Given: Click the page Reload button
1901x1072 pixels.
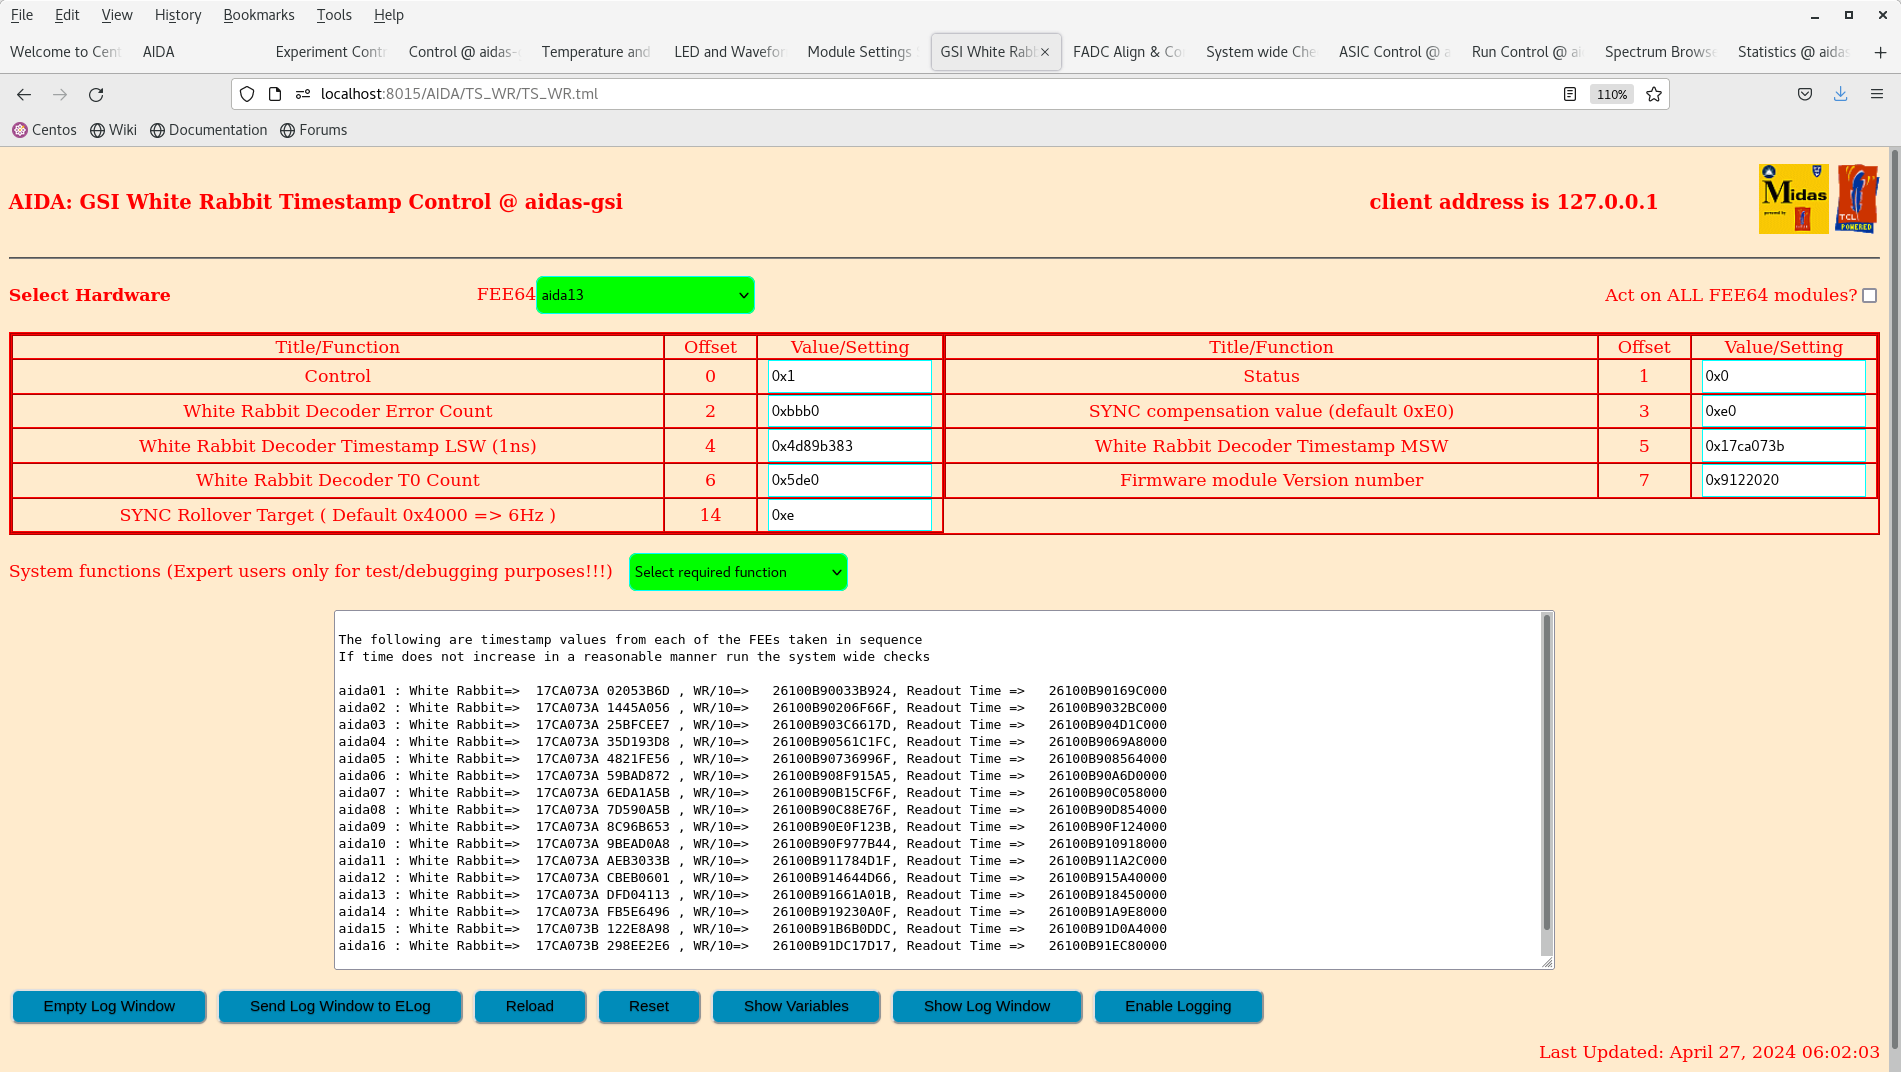Looking at the screenshot, I should [530, 1007].
